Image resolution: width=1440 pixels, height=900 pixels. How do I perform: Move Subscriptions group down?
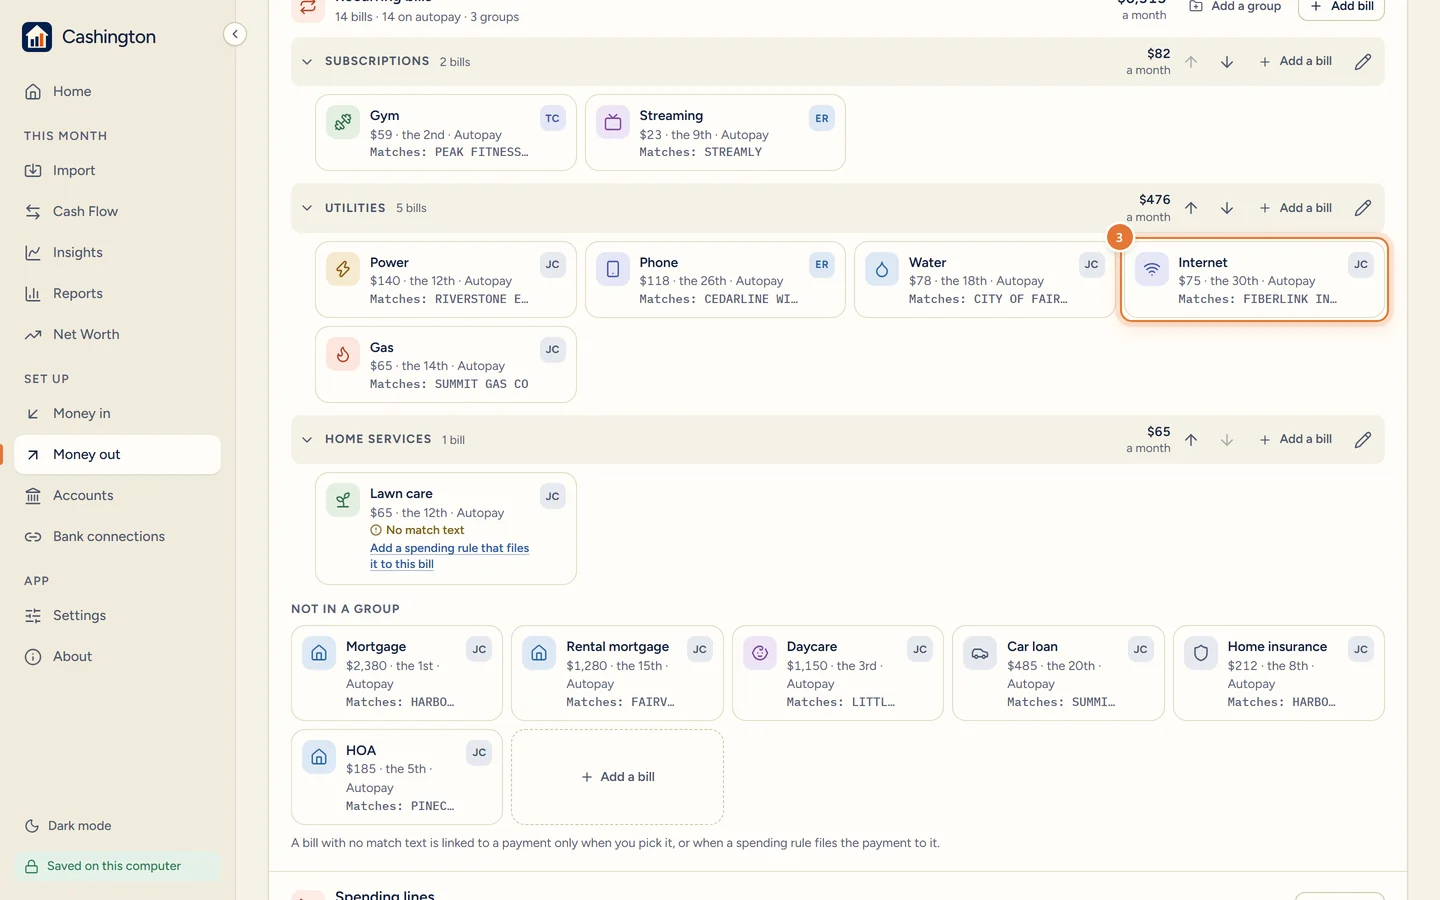tap(1227, 62)
